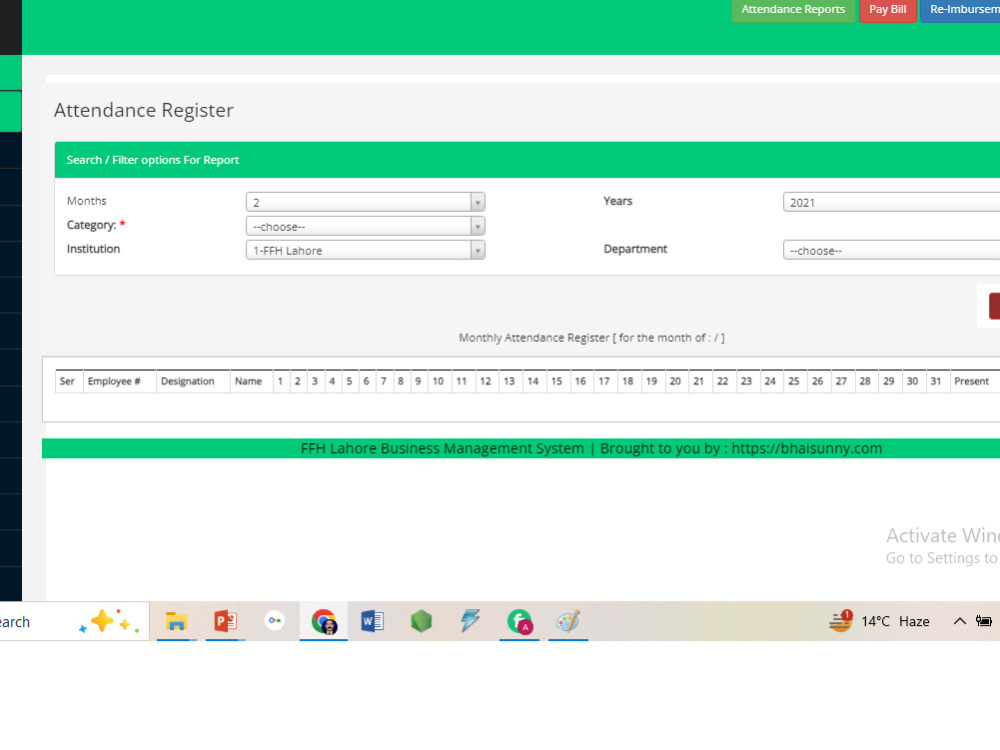Viewport: 1000px width, 750px height.
Task: Click the Attendance Register page heading
Action: coord(144,110)
